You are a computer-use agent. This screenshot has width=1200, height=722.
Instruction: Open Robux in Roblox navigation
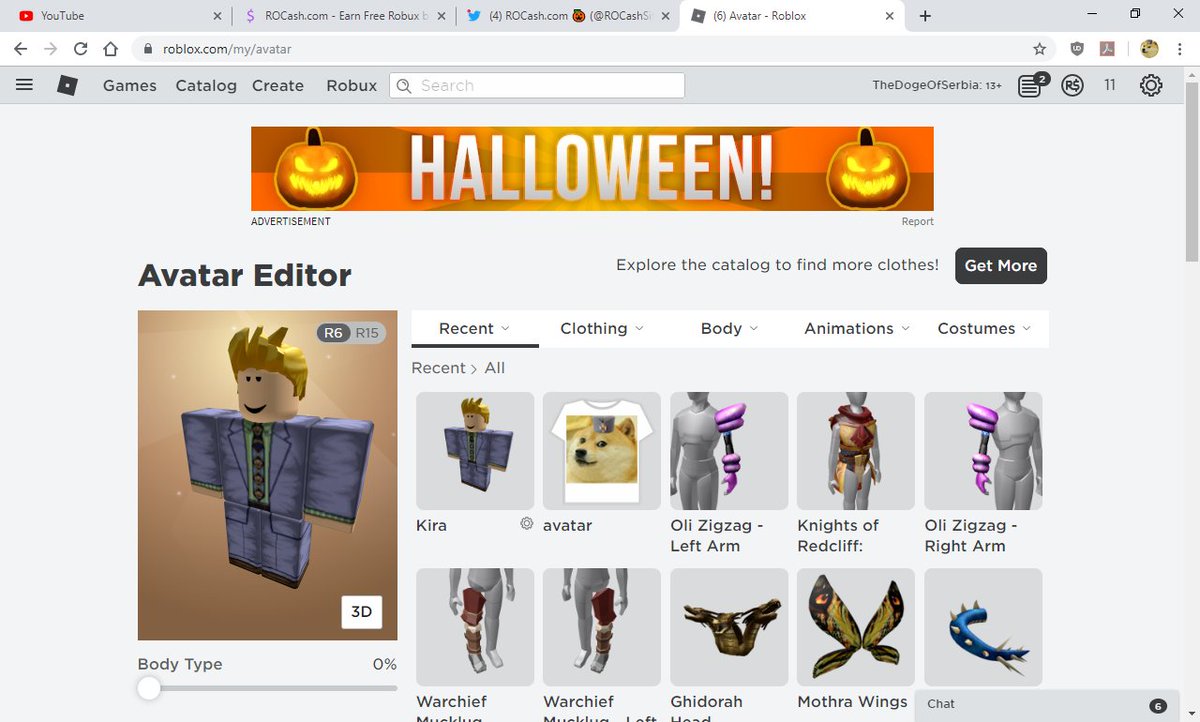pyautogui.click(x=352, y=86)
